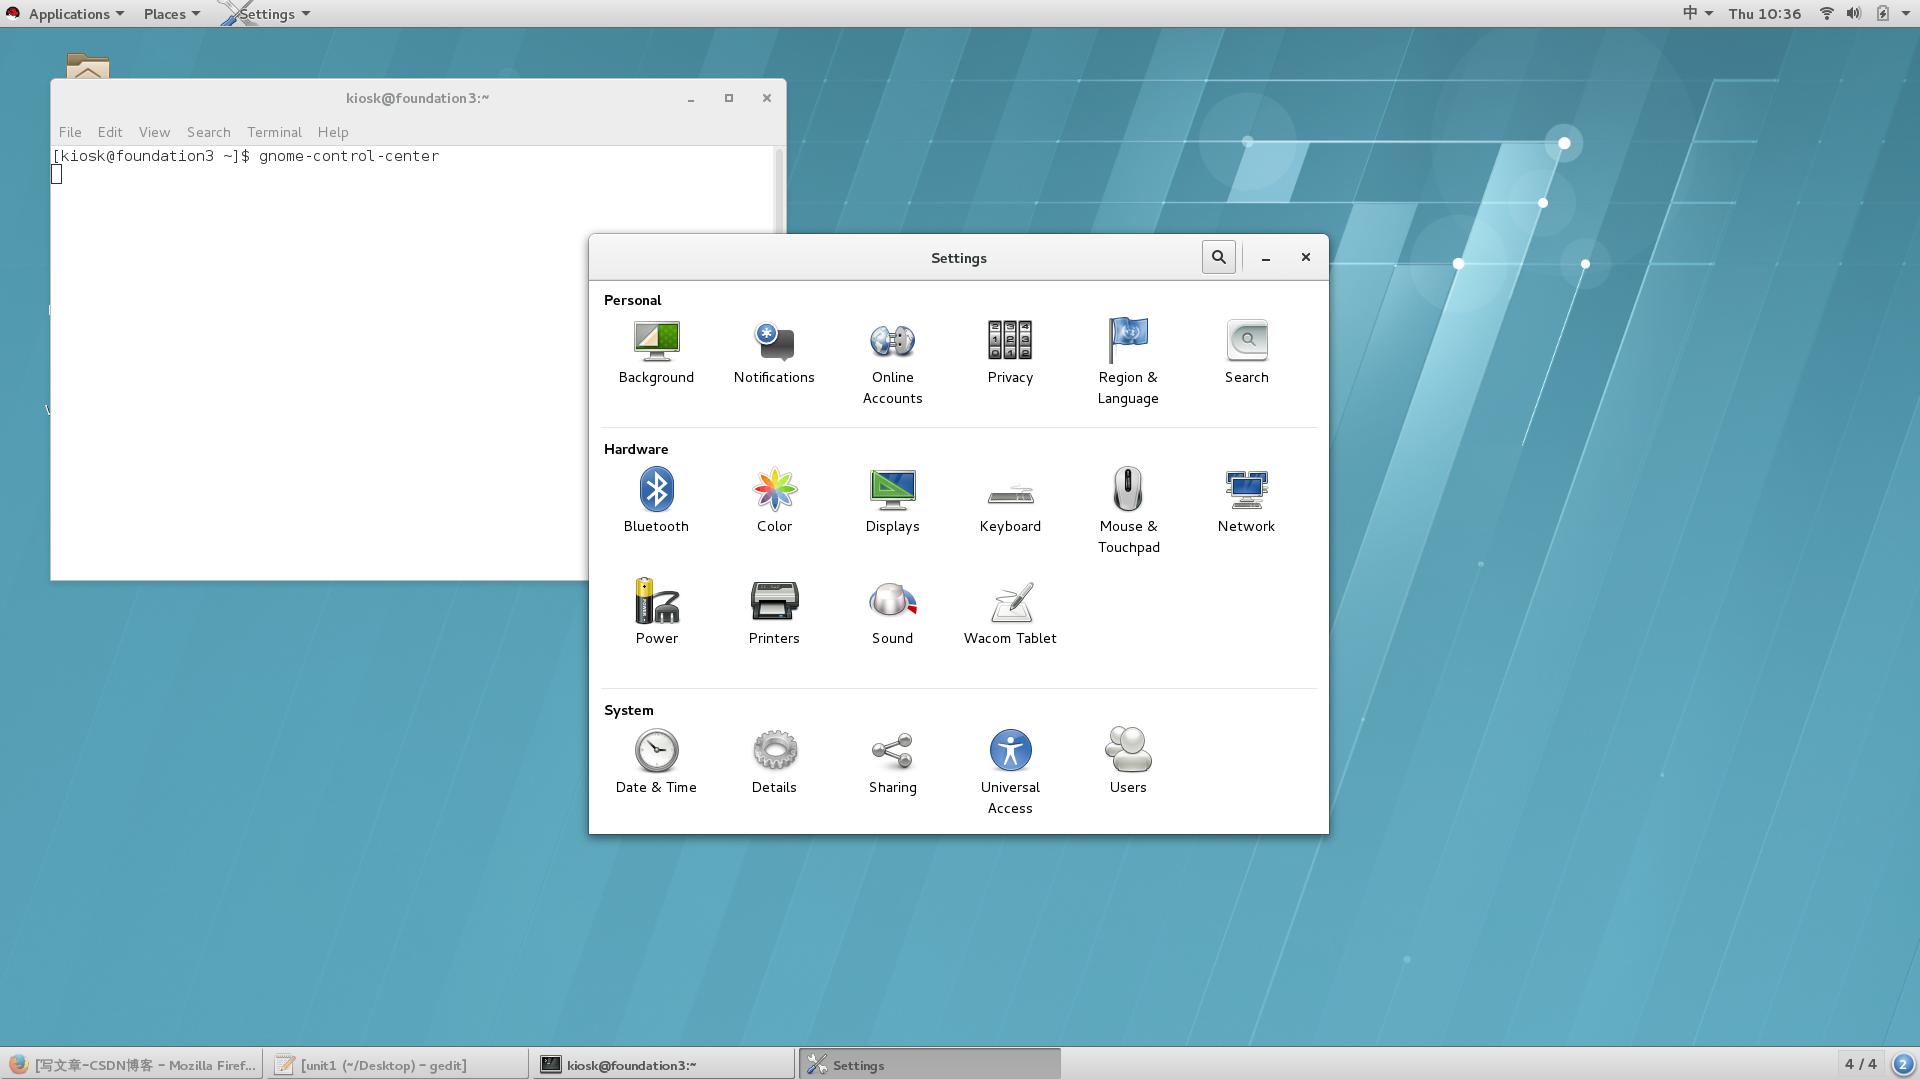The width and height of the screenshot is (1920, 1080).
Task: Click the workspace switcher showing 4 / 4
Action: [x=1860, y=1064]
